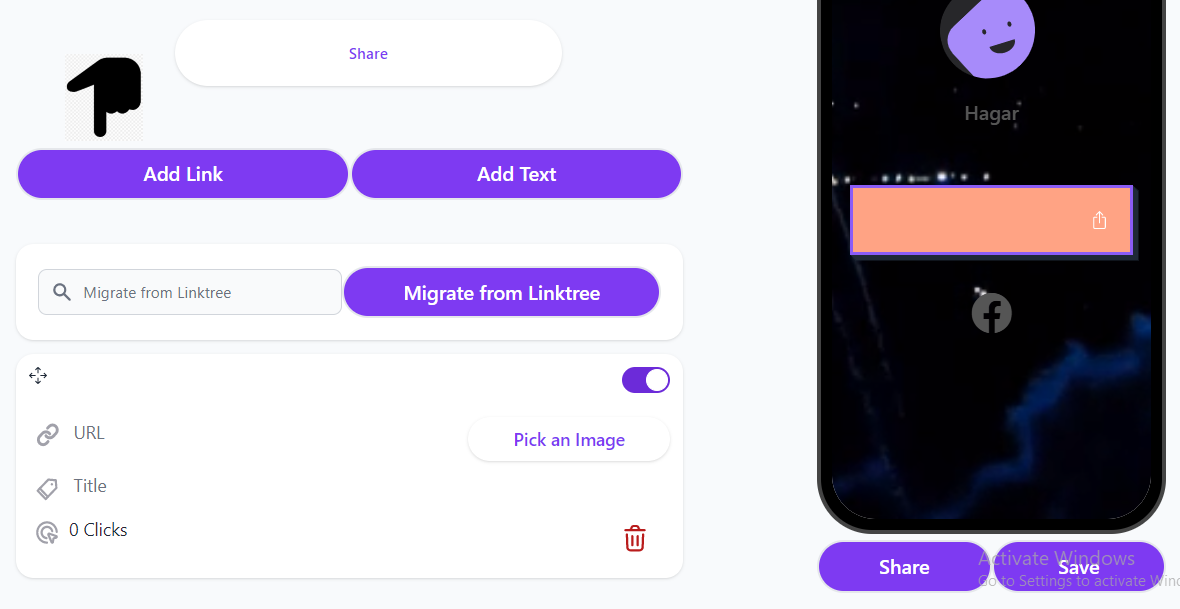Click the Share button below phone preview
Screen dimensions: 1180x609
[904, 567]
